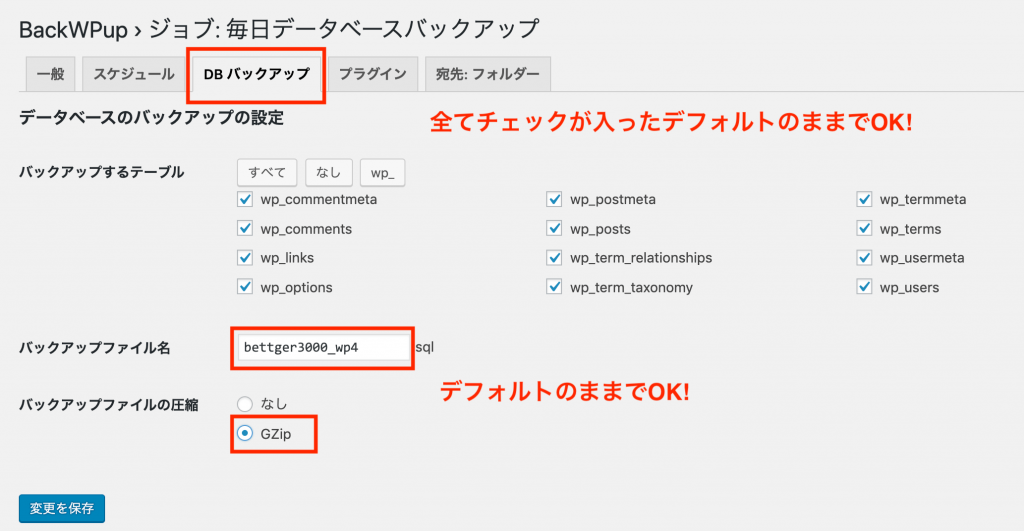The width and height of the screenshot is (1024, 531).
Task: Uncheck the wp_term_relationships table
Action: tap(554, 257)
